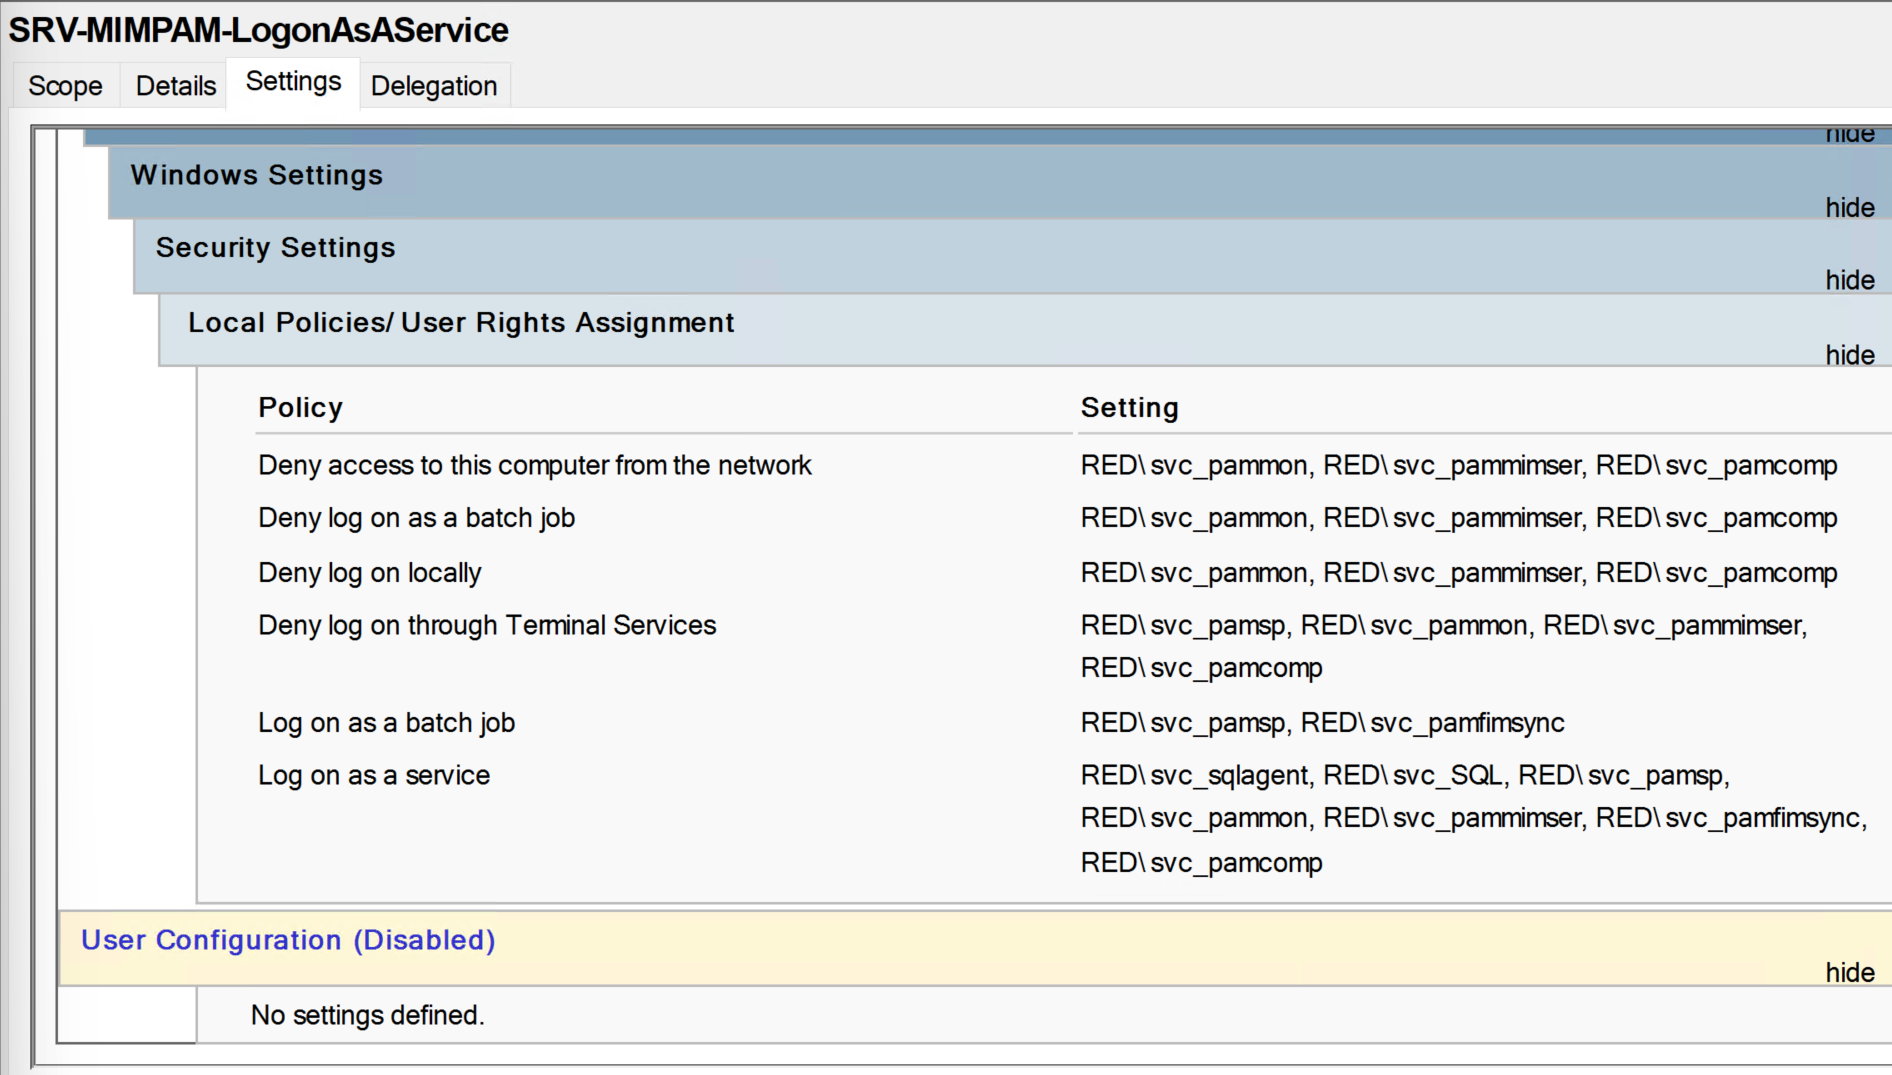This screenshot has width=1892, height=1075.
Task: Click User Configuration (Disabled) heading
Action: click(288, 941)
